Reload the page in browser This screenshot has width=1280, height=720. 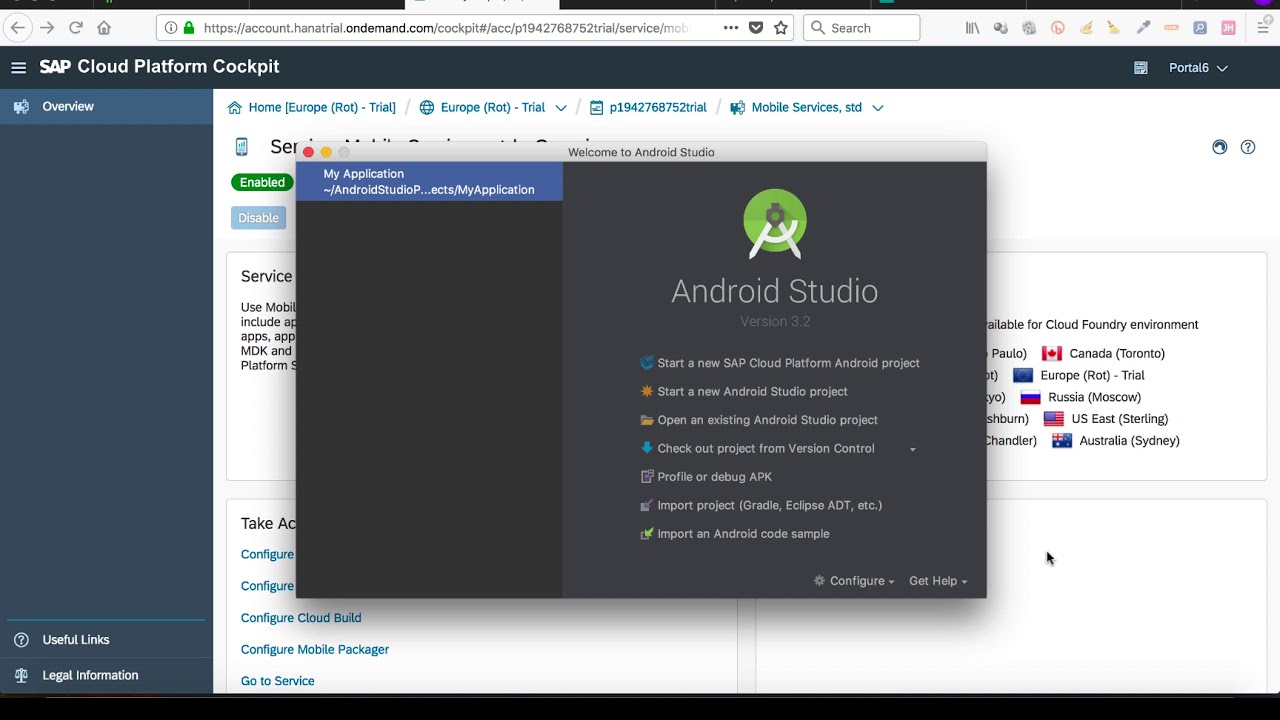(75, 28)
